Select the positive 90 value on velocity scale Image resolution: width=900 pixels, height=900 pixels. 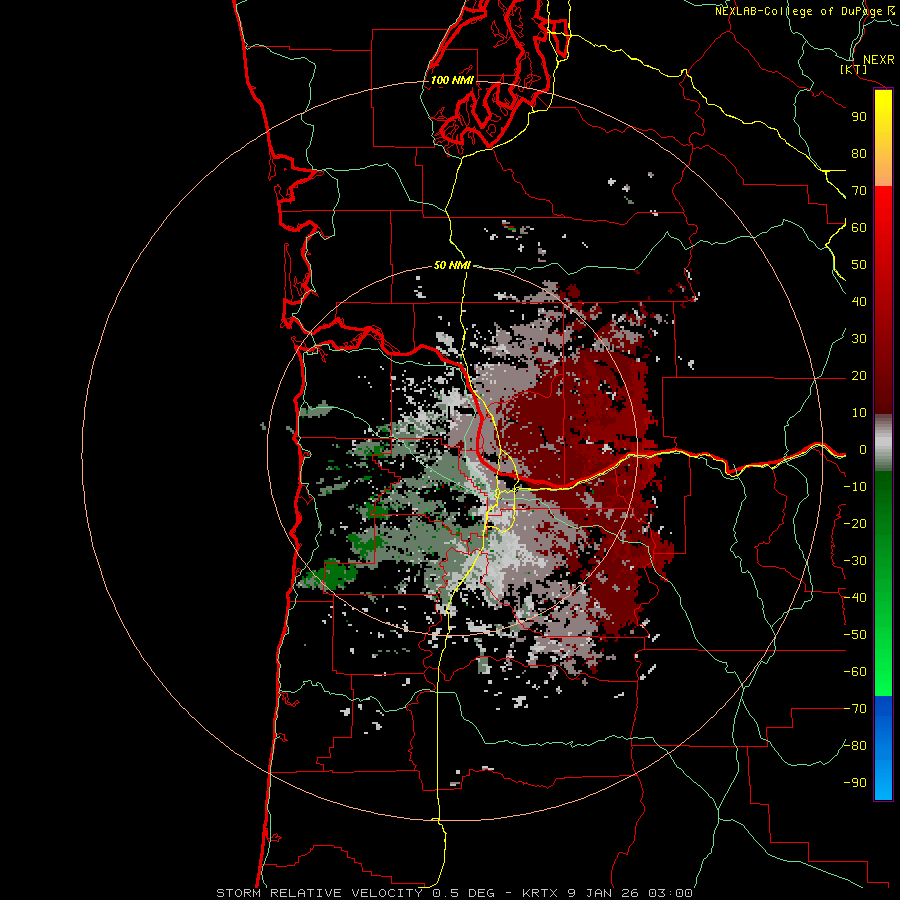pos(859,117)
